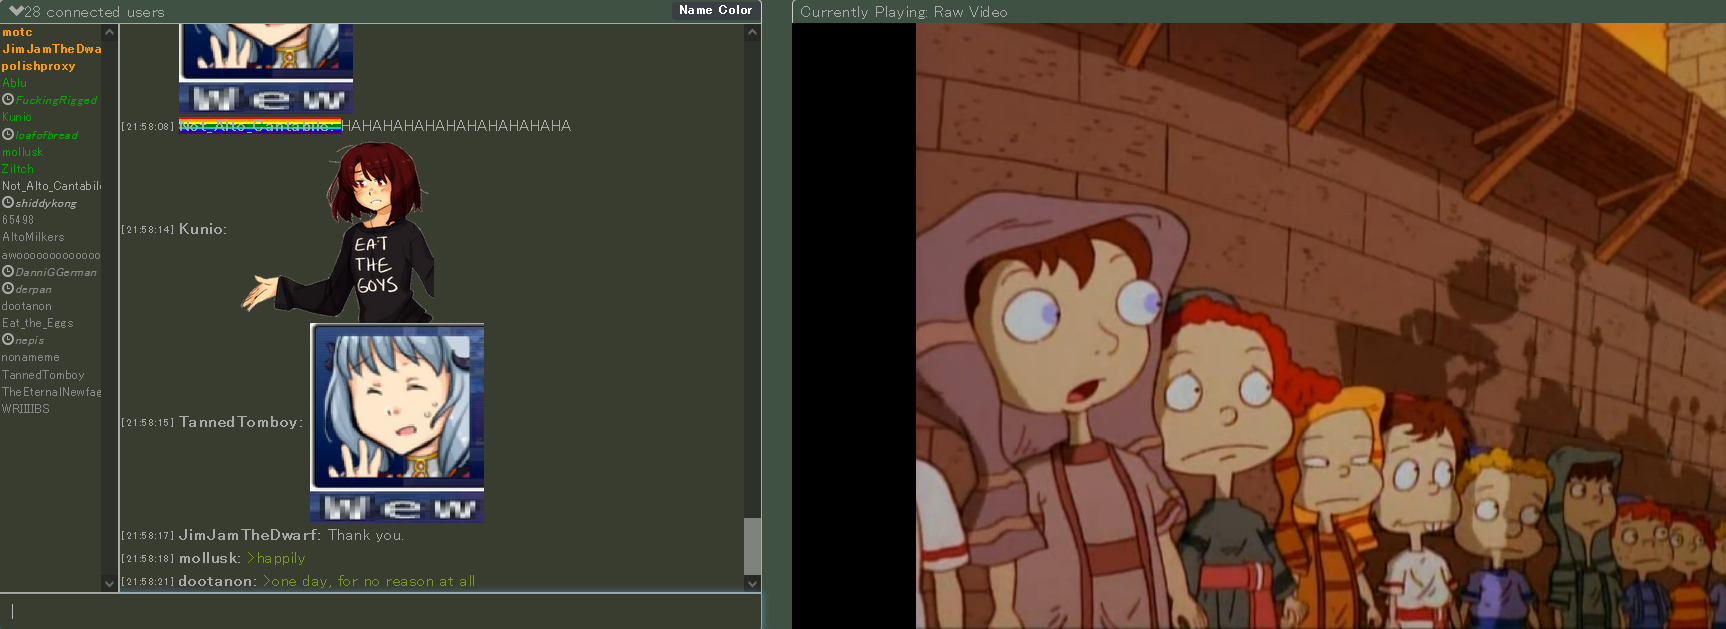Select mollusk in the connected users list

22,152
